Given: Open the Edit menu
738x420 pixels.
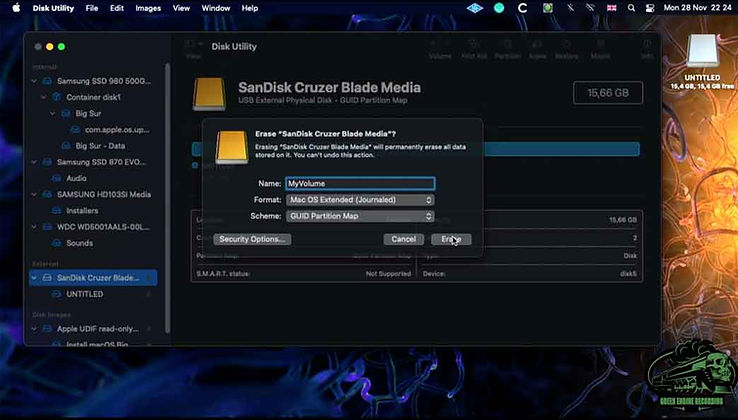Looking at the screenshot, I should (117, 8).
